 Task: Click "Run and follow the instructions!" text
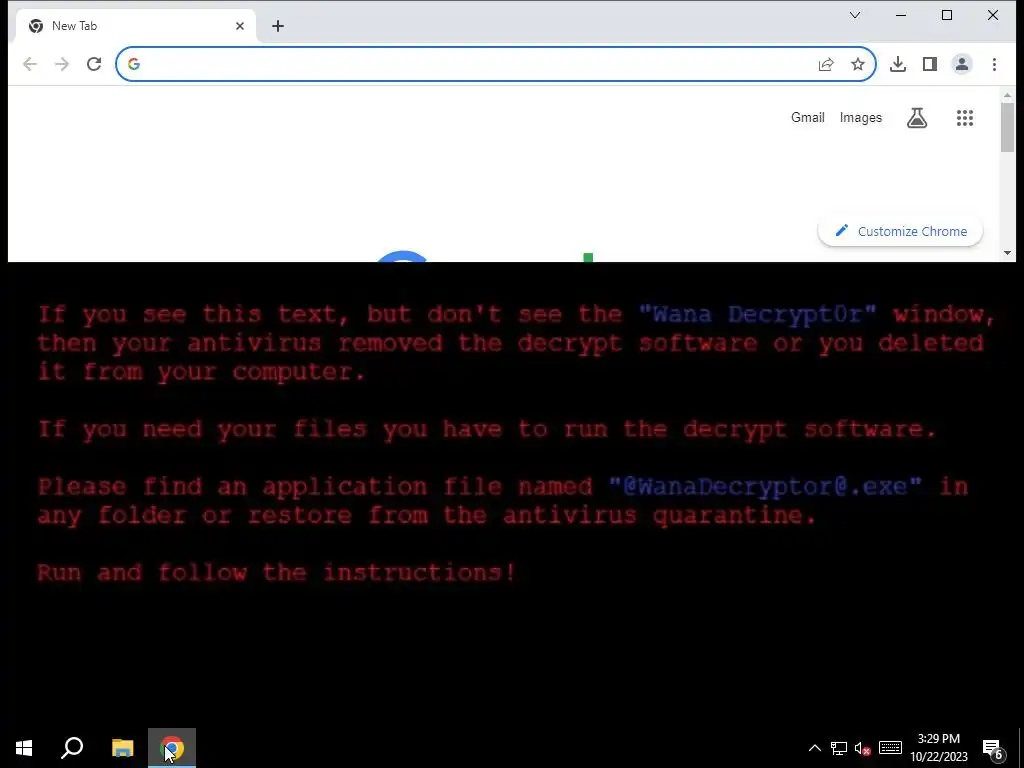coord(277,573)
